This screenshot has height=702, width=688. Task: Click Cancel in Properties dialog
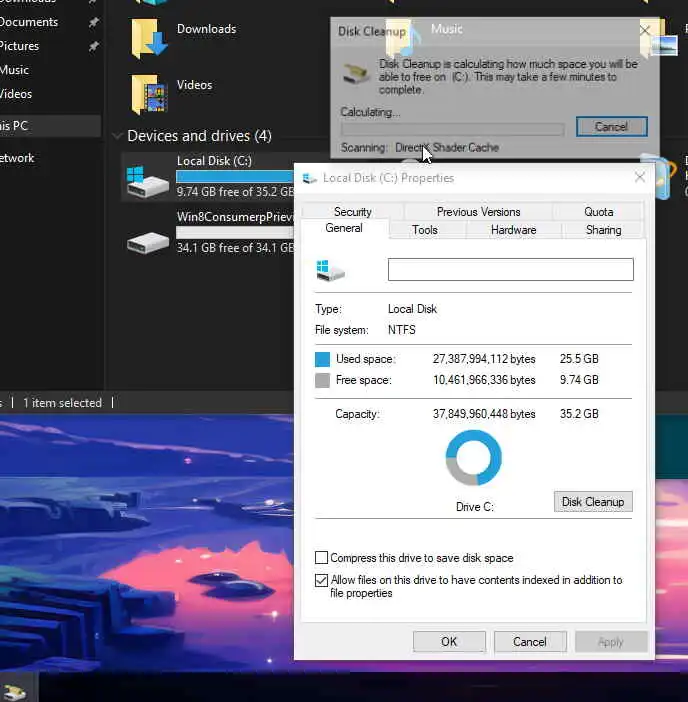coord(530,642)
